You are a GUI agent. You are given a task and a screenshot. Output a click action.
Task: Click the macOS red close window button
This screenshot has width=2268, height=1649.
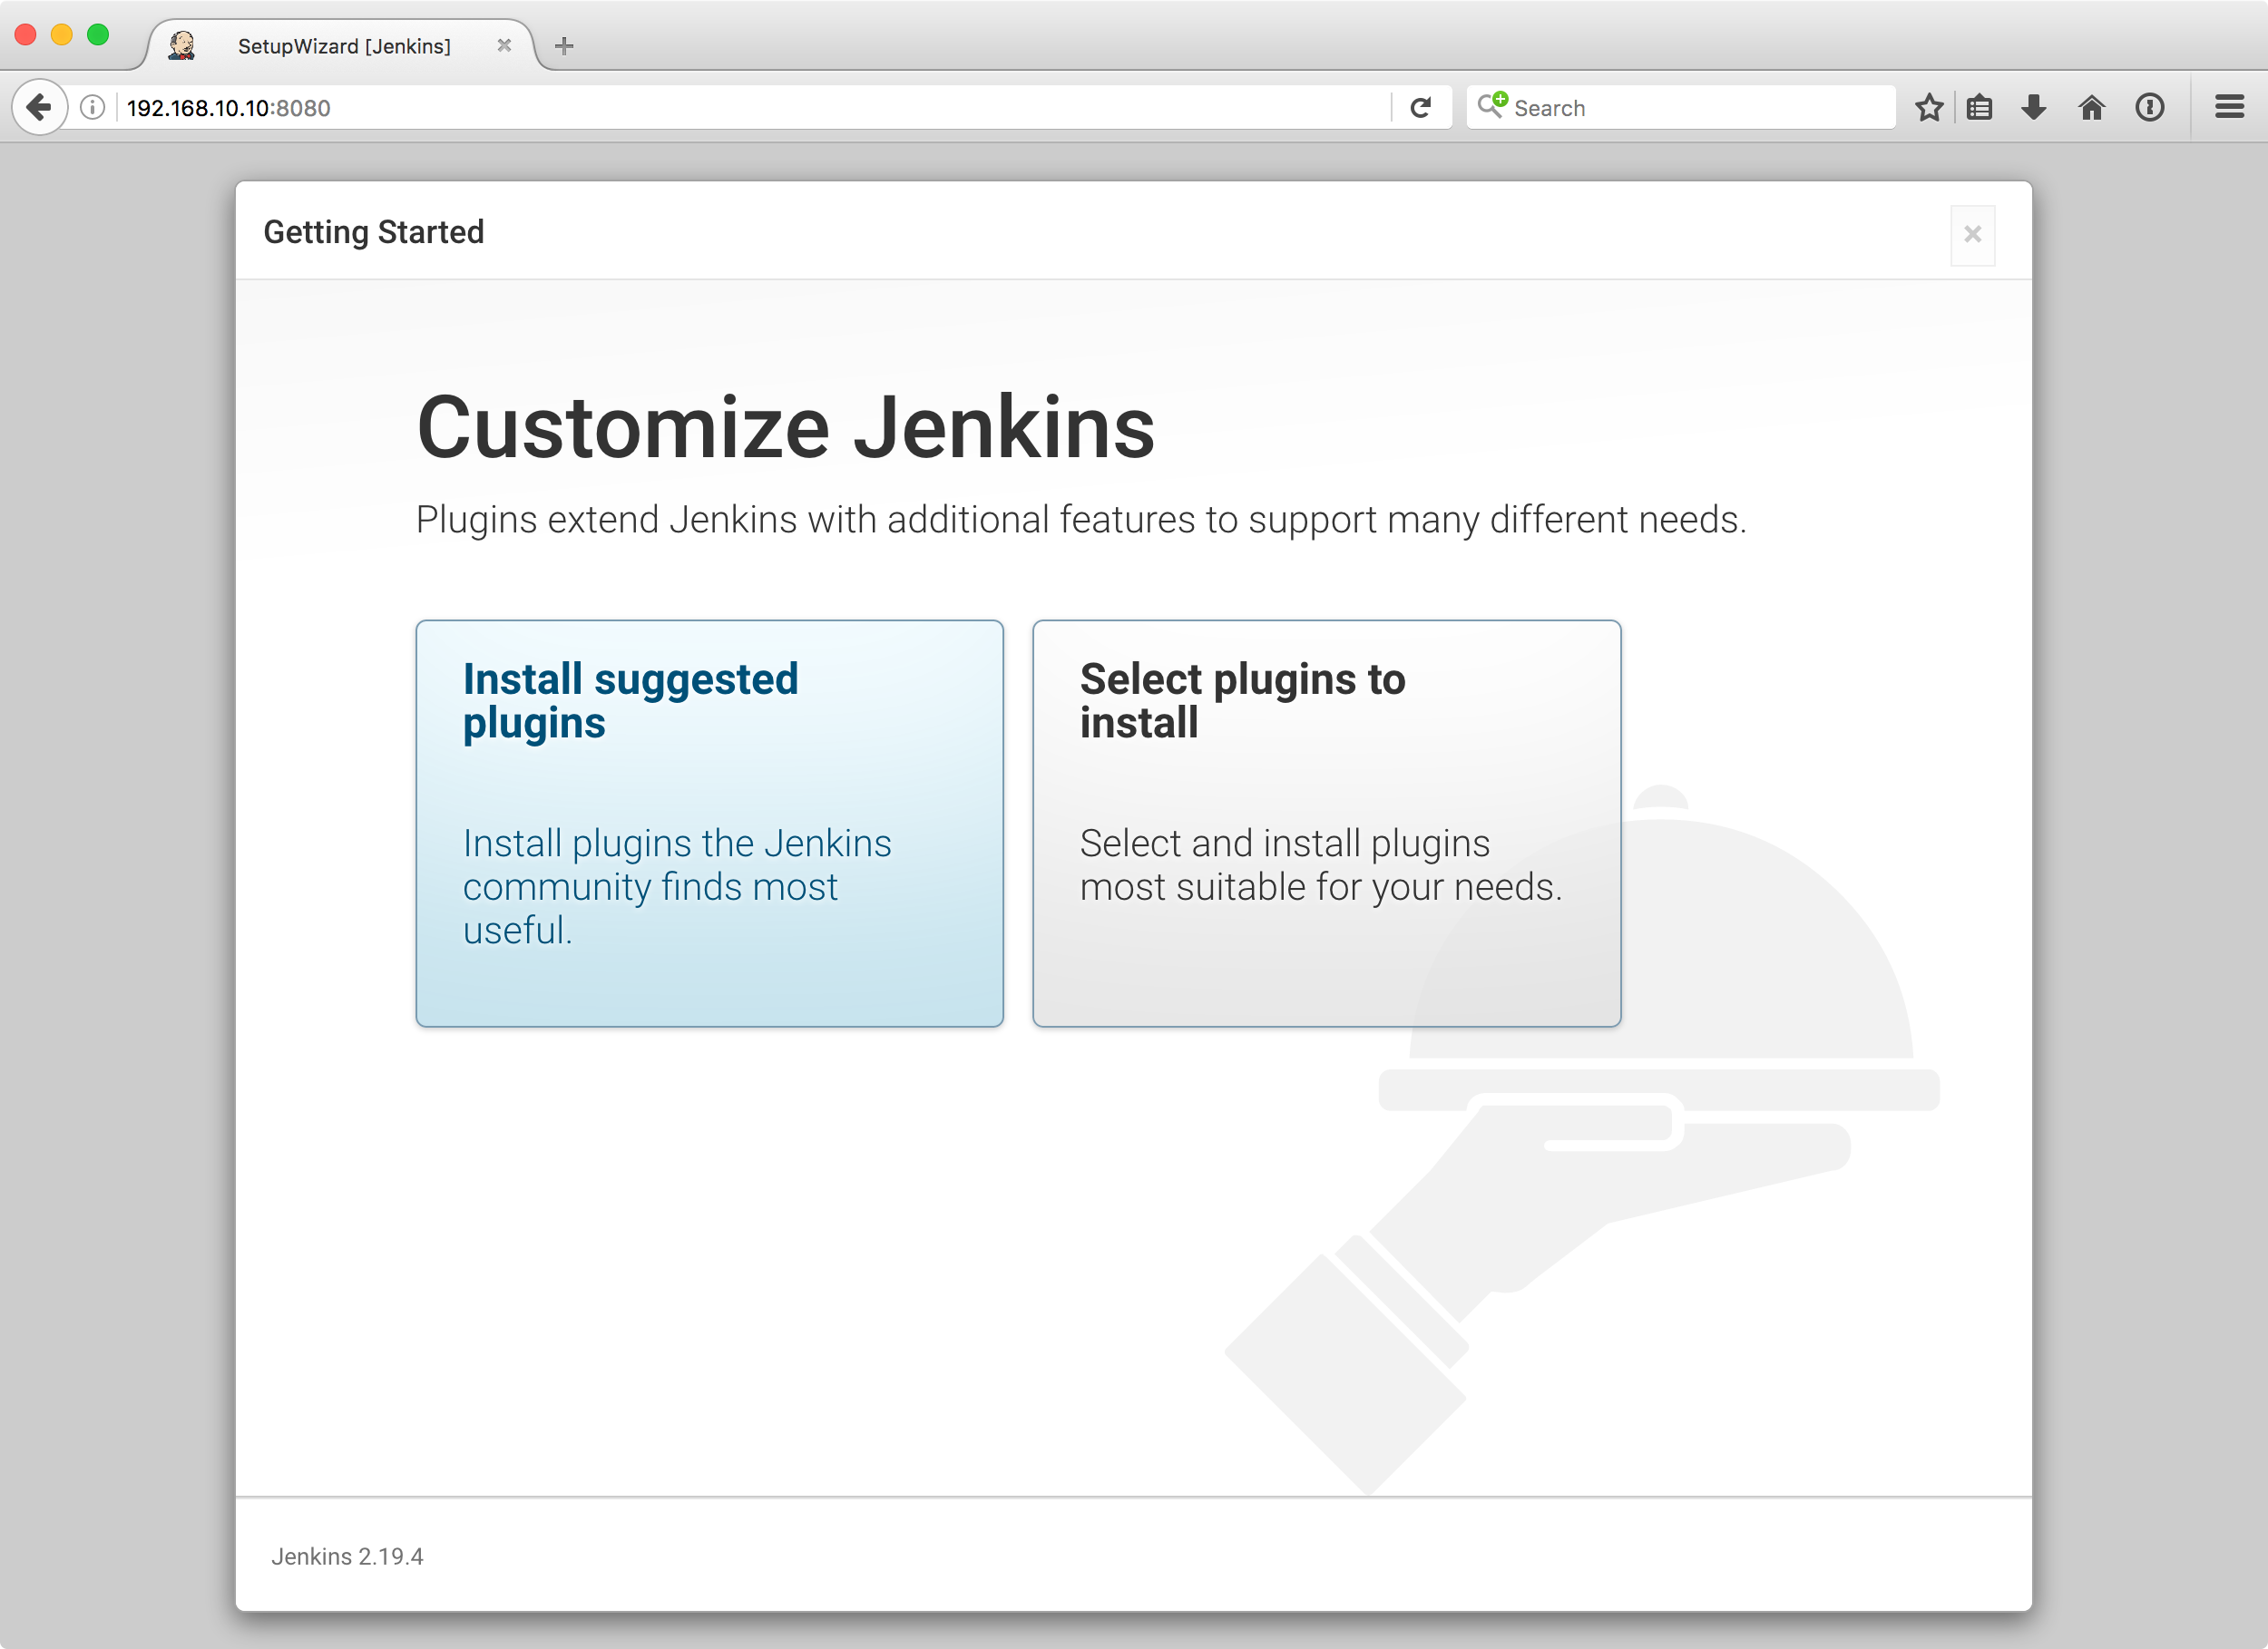[x=26, y=35]
